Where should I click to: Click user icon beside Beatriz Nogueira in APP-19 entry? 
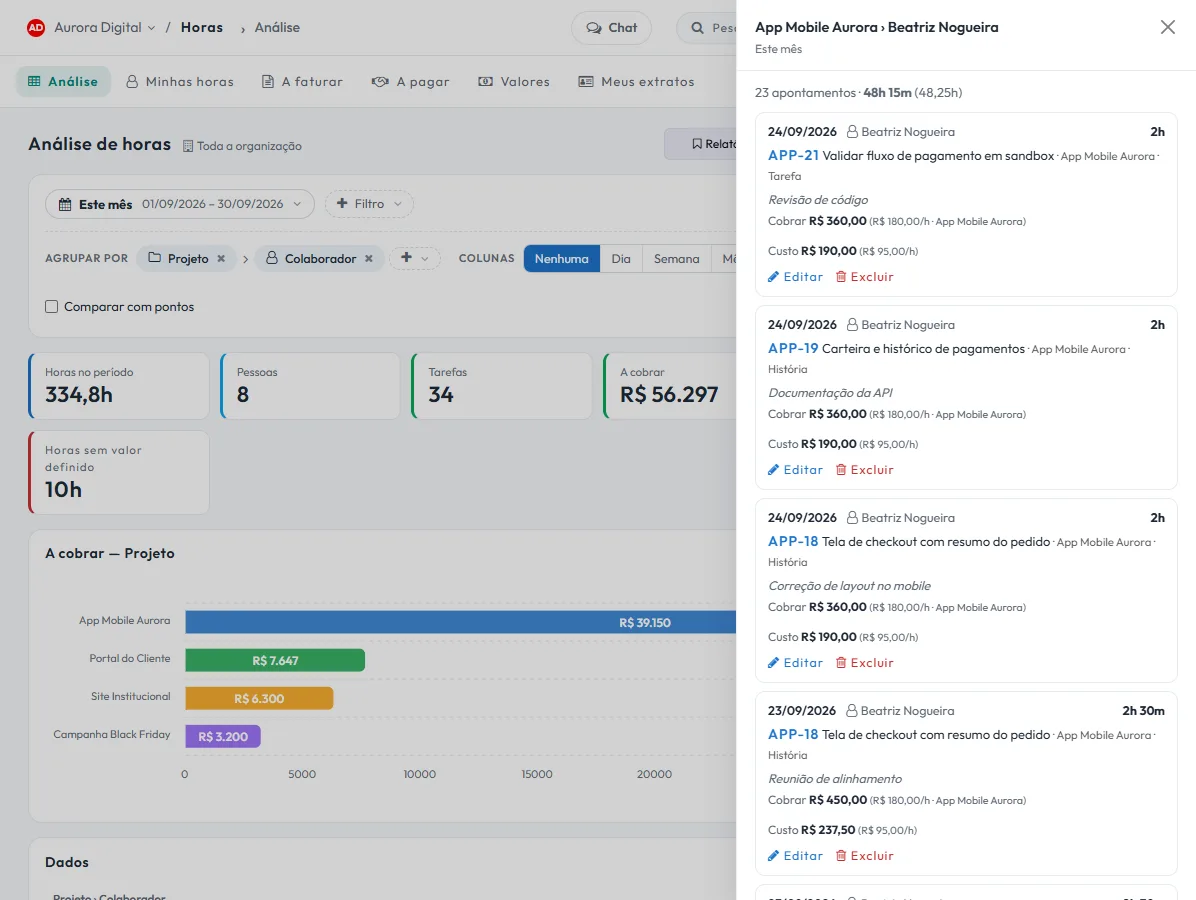852,325
